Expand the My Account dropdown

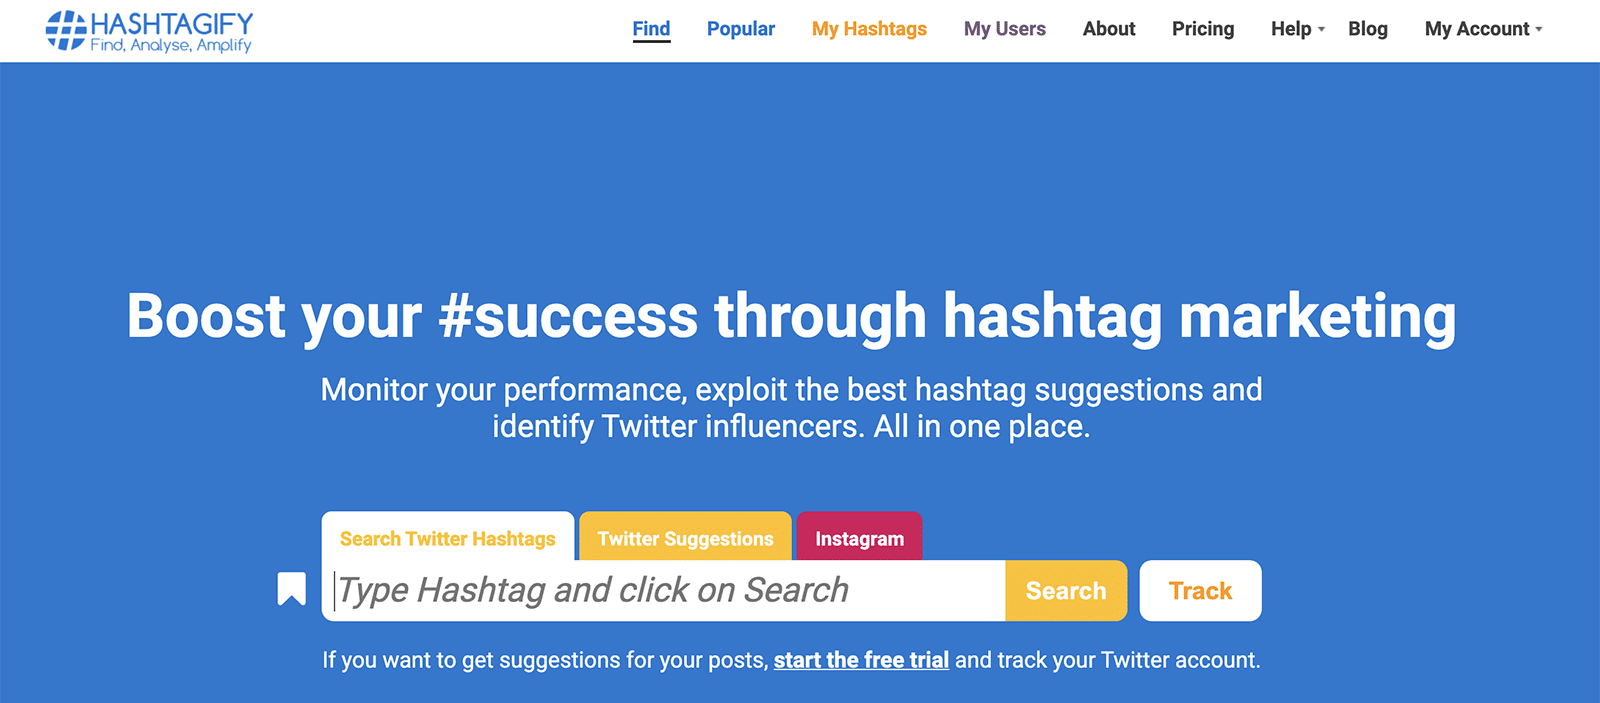(1484, 29)
